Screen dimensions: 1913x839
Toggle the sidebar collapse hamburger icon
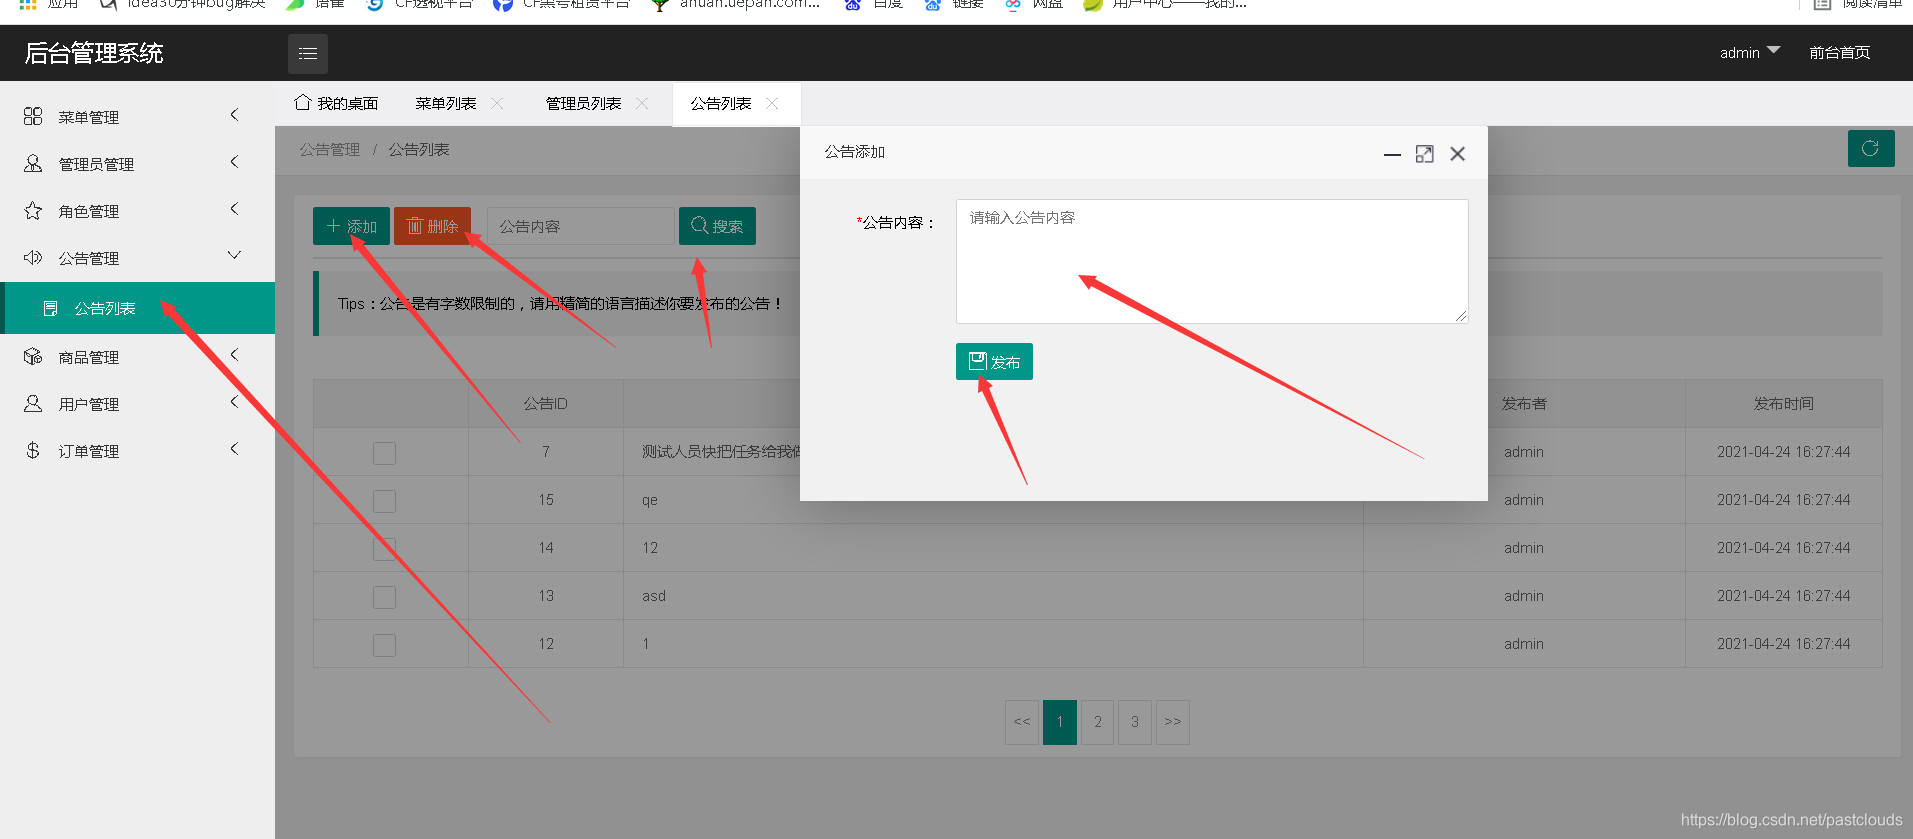pos(308,54)
